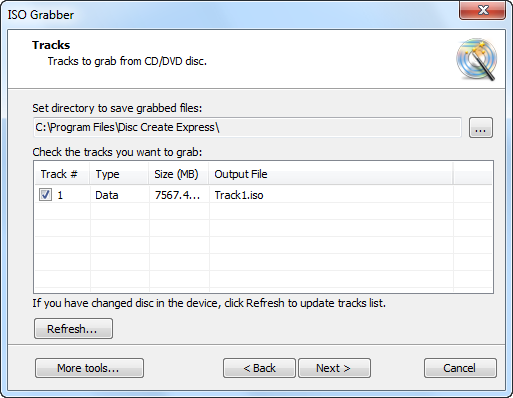This screenshot has height=398, width=513.
Task: Select the 7567.4 size cell
Action: tap(177, 195)
